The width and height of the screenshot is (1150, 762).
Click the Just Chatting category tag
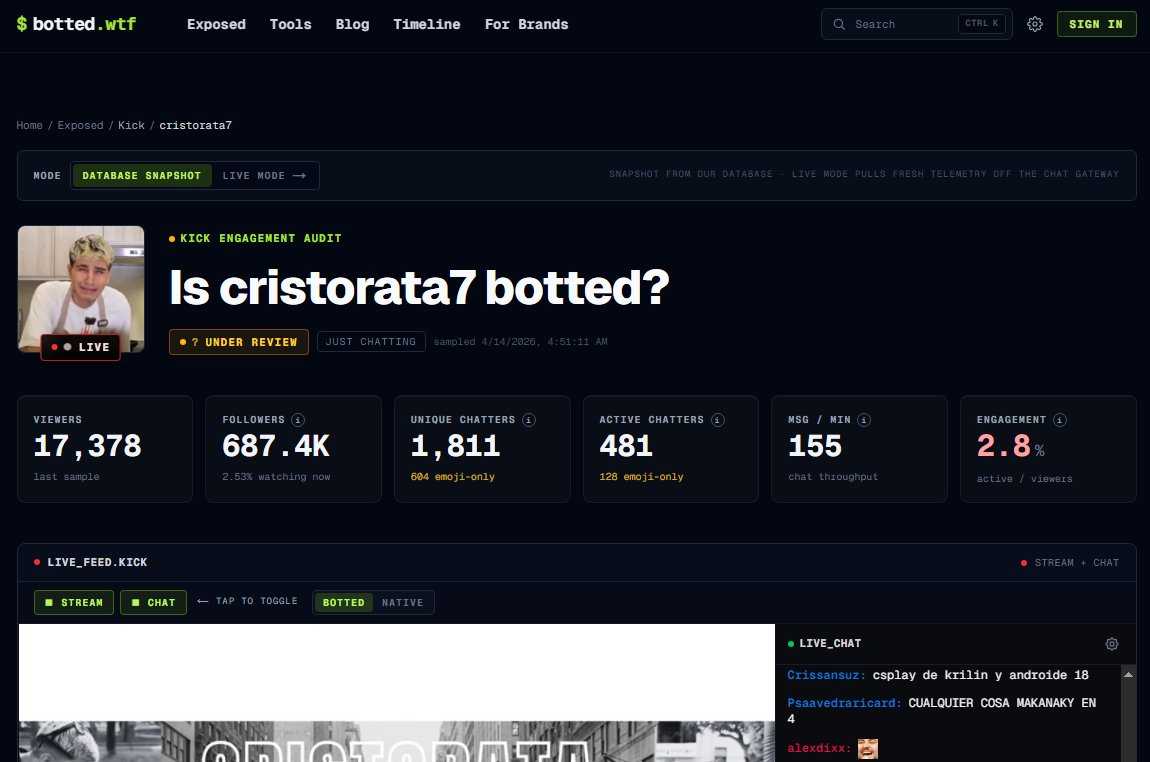pyautogui.click(x=371, y=342)
